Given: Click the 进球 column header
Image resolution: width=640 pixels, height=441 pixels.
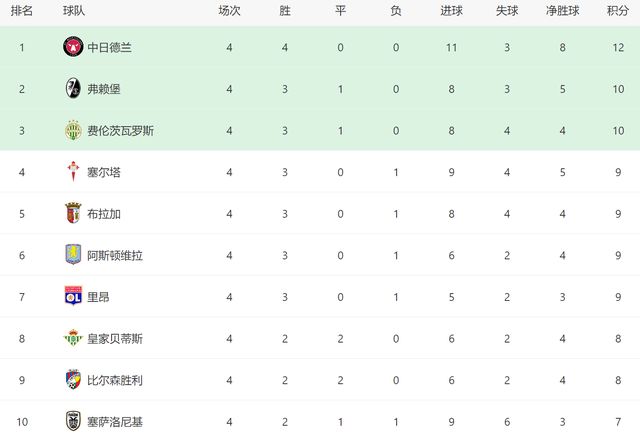Looking at the screenshot, I should [451, 11].
